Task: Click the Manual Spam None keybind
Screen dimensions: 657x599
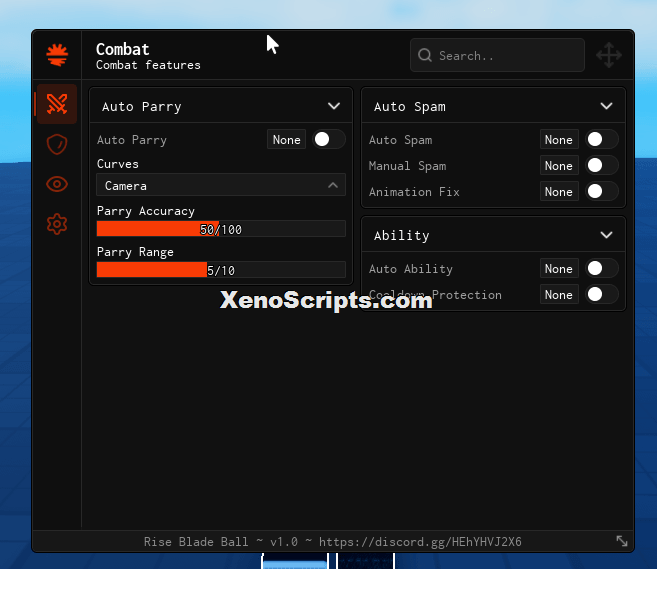Action: [x=559, y=165]
